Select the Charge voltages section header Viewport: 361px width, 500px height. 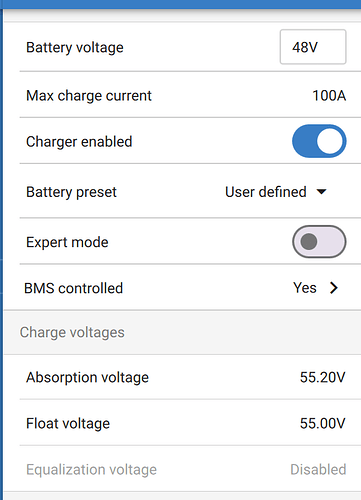click(x=72, y=332)
